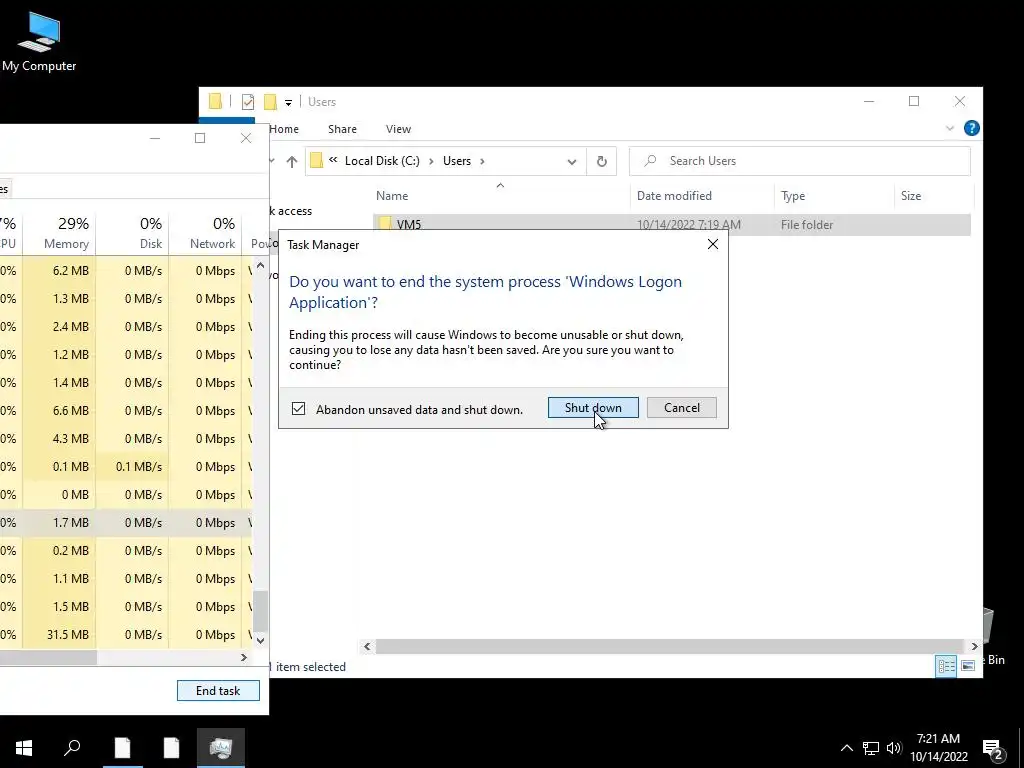Click the quick access New folder icon
This screenshot has width=1024, height=768.
270,101
